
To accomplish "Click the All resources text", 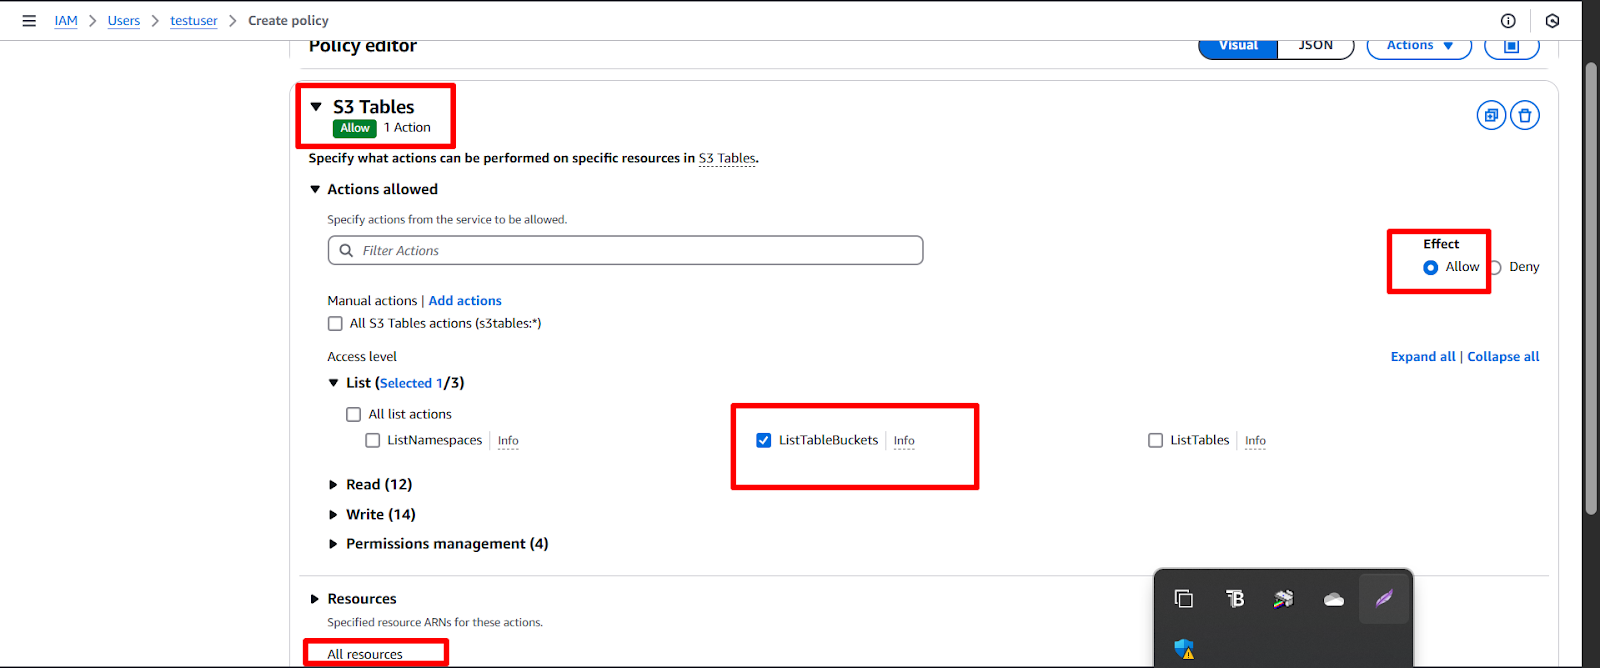I will (365, 655).
